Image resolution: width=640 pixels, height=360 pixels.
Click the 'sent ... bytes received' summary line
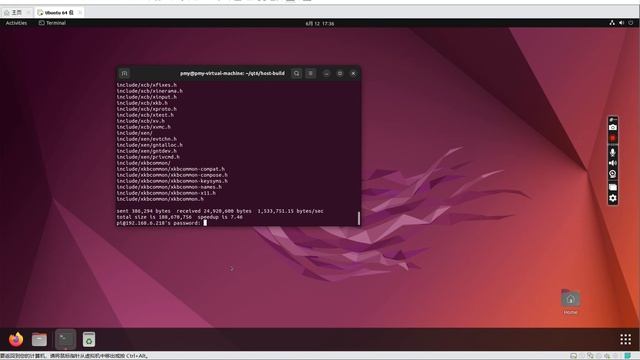[x=220, y=211]
